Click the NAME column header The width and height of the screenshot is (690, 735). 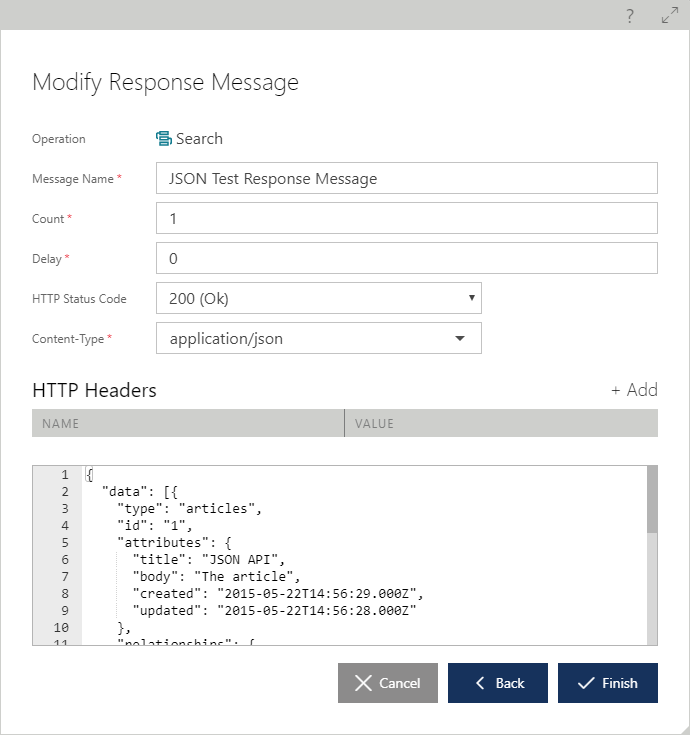(x=188, y=423)
